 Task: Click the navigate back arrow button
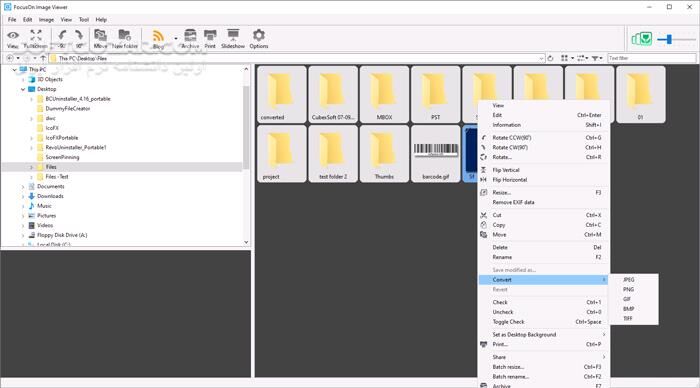click(10, 58)
